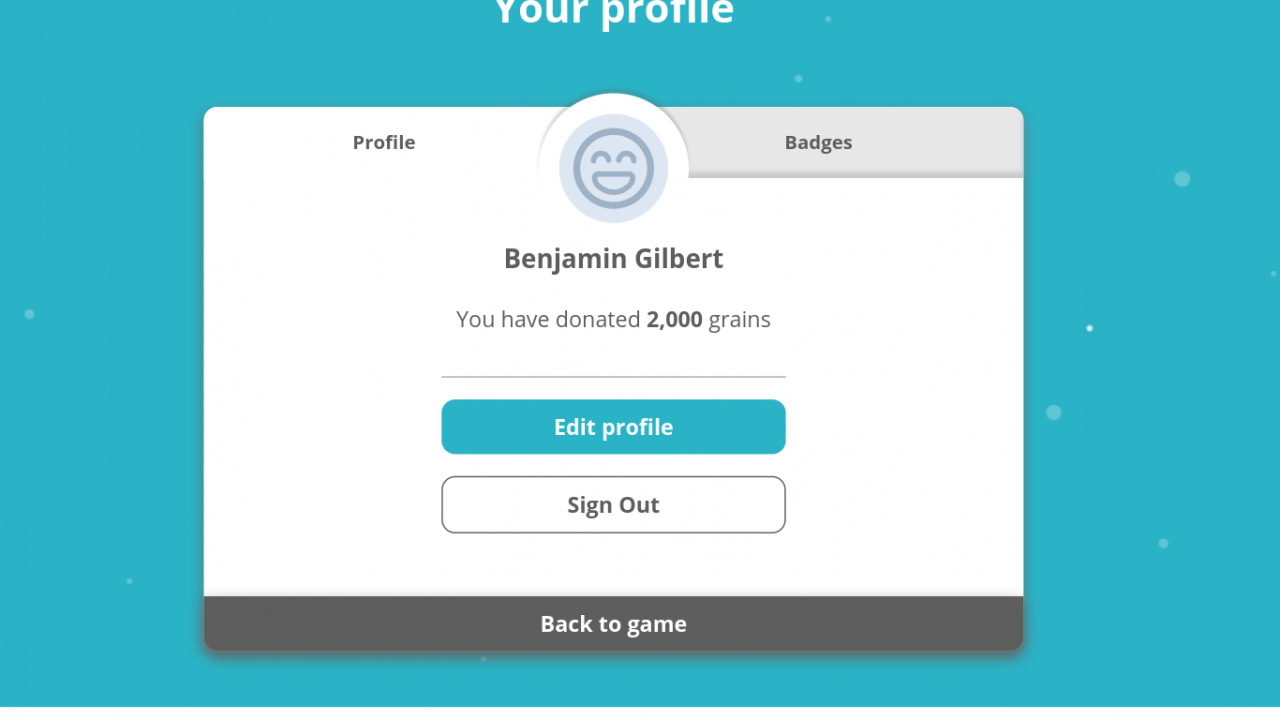Select the Profile tab
This screenshot has height=720, width=1280.
pyautogui.click(x=384, y=142)
